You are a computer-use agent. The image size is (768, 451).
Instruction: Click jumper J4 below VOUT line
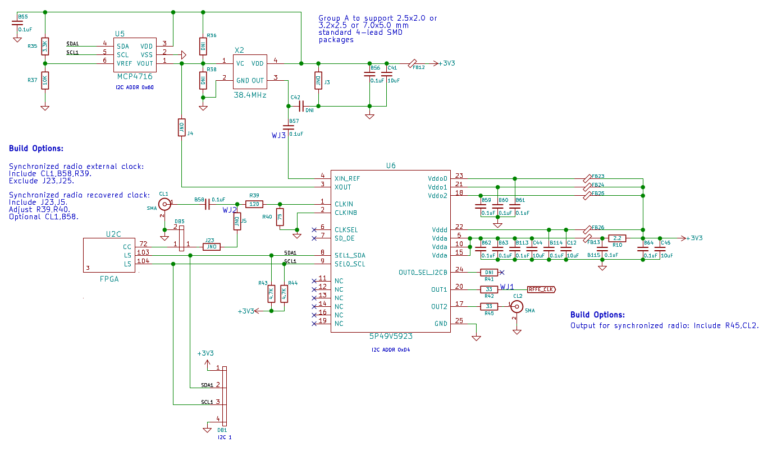click(181, 128)
